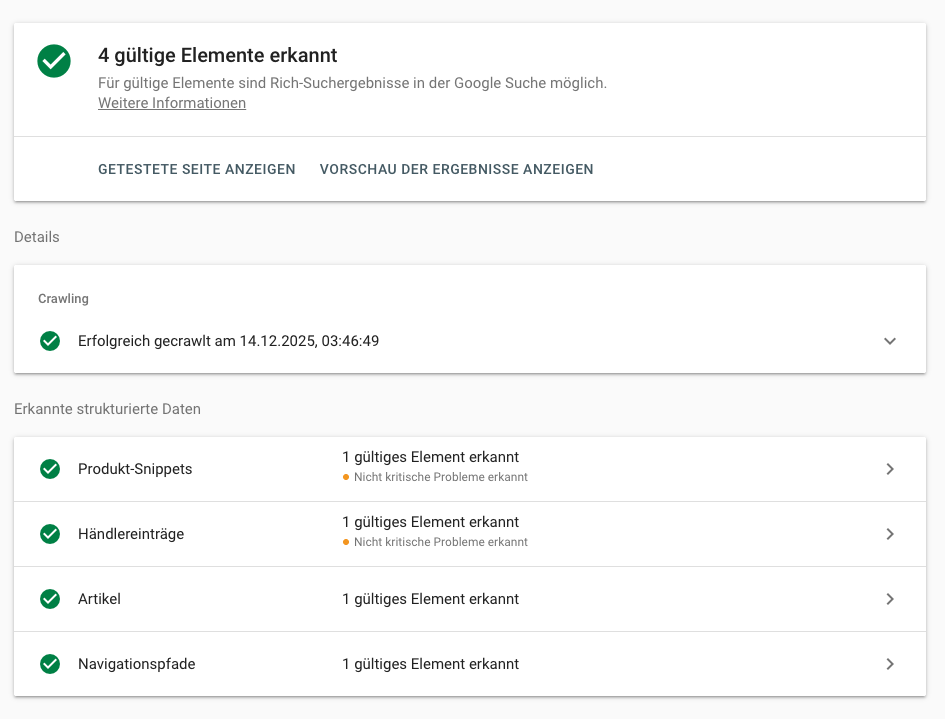945x719 pixels.
Task: Click the orange warning dot under Produkt-Snippets result
Action: tap(346, 478)
